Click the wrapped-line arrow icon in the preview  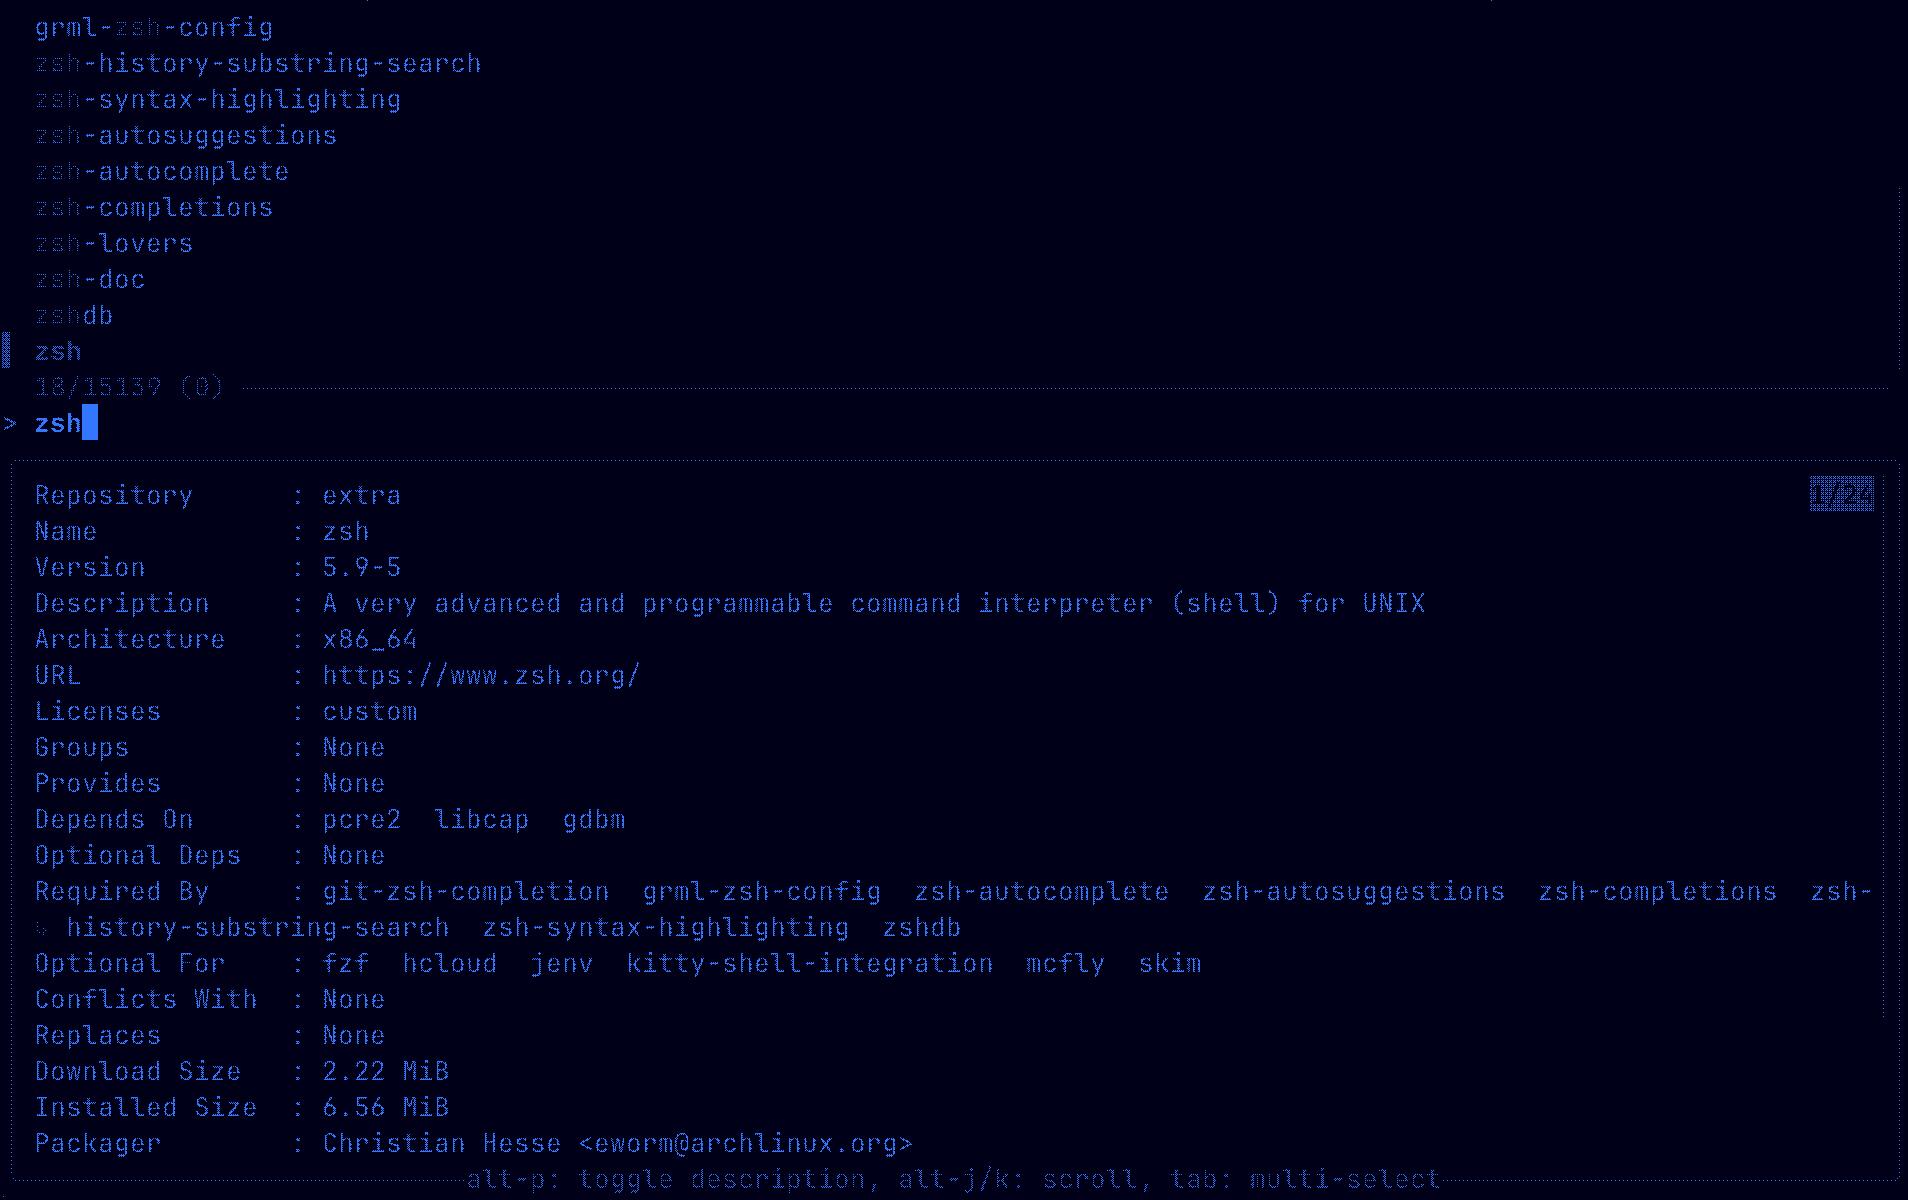[42, 929]
